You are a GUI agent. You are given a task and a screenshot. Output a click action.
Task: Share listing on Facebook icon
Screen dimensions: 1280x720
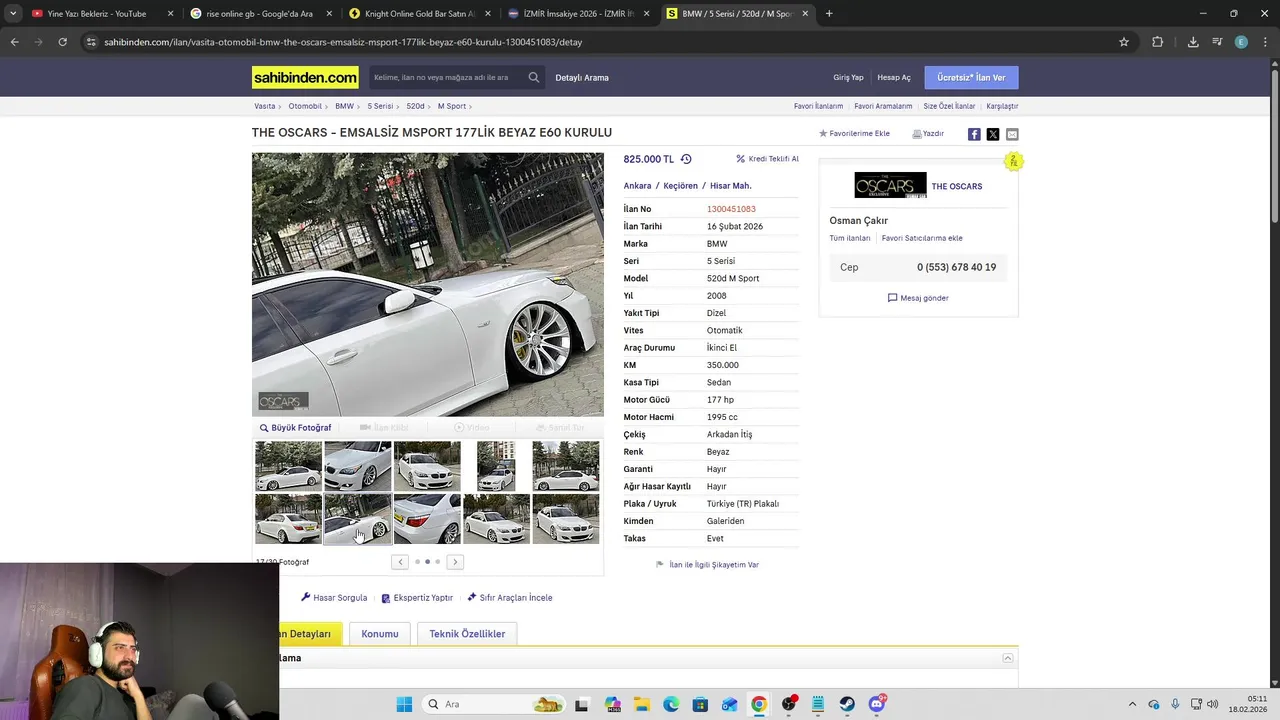(x=974, y=134)
